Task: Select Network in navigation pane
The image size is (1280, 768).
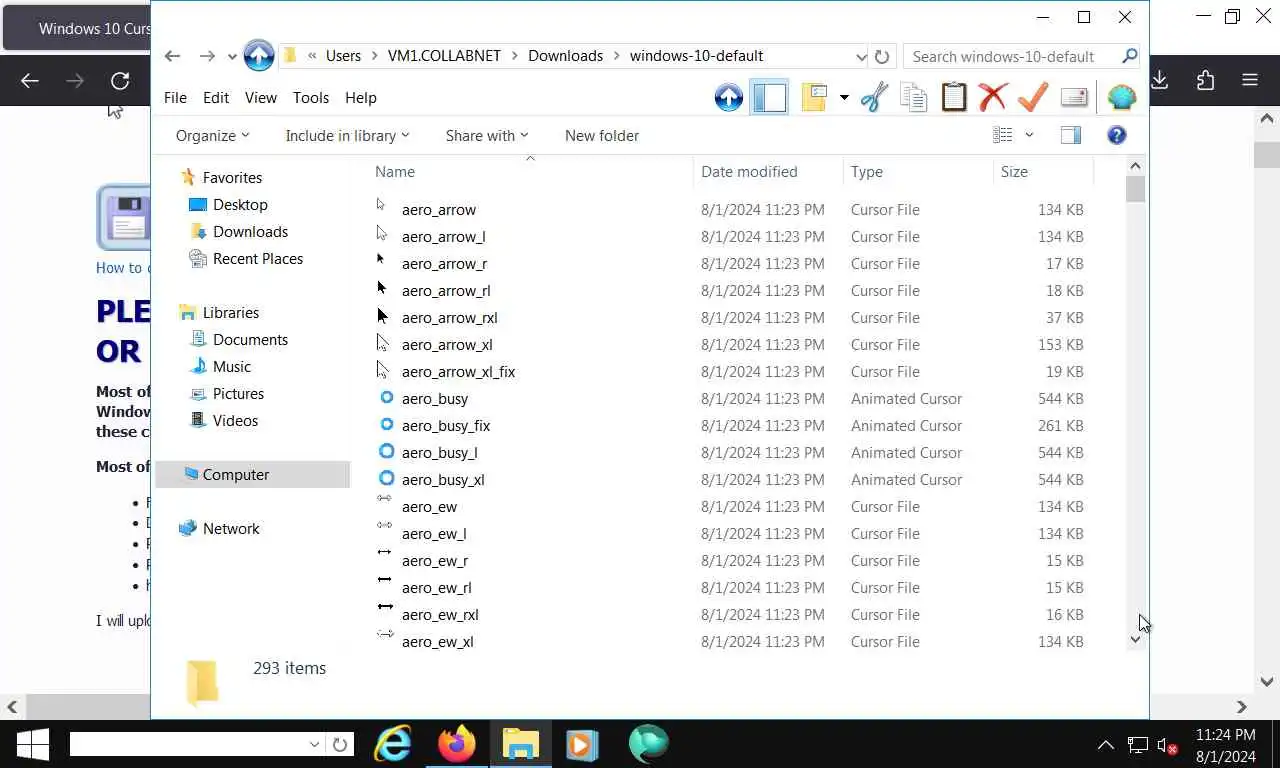Action: point(231,528)
